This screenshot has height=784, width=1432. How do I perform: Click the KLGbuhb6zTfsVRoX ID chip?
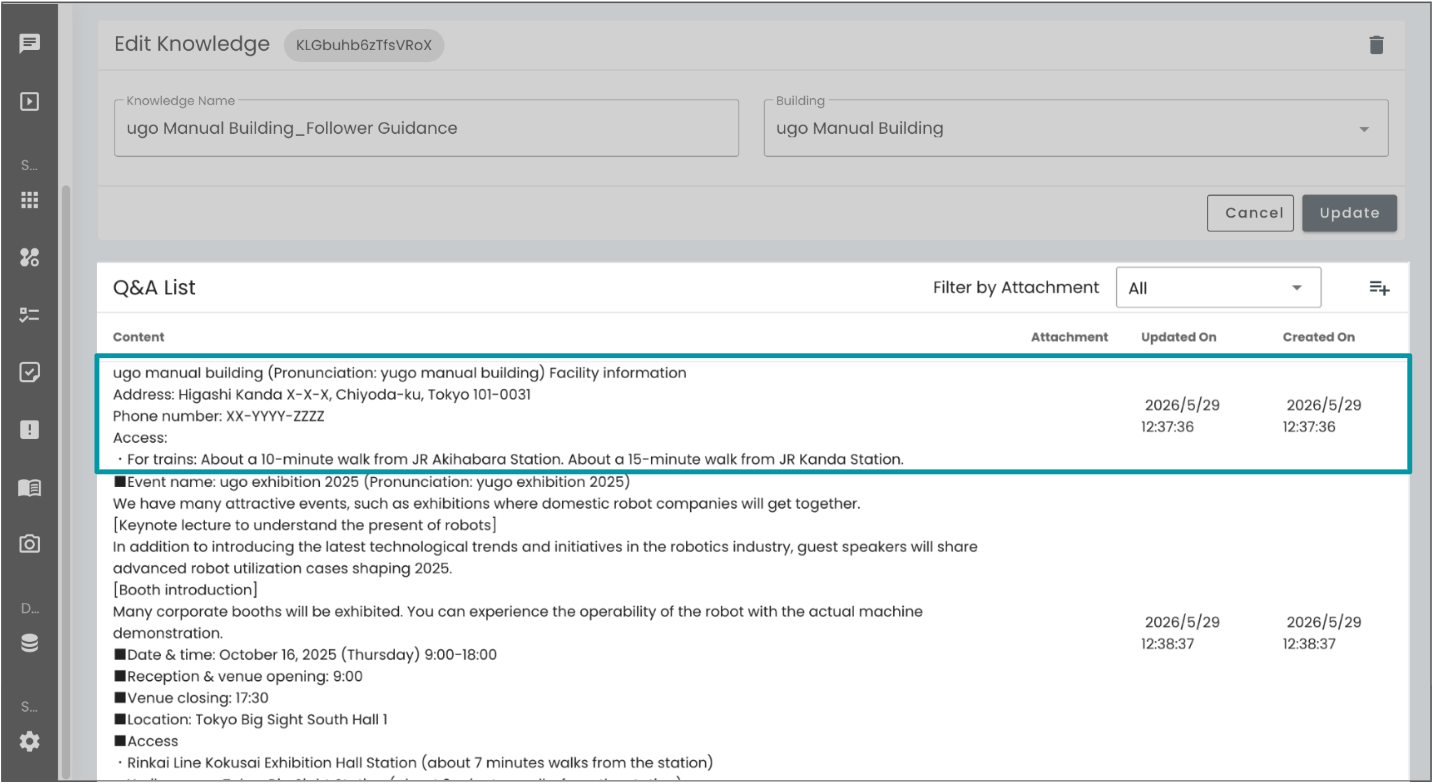click(x=364, y=45)
